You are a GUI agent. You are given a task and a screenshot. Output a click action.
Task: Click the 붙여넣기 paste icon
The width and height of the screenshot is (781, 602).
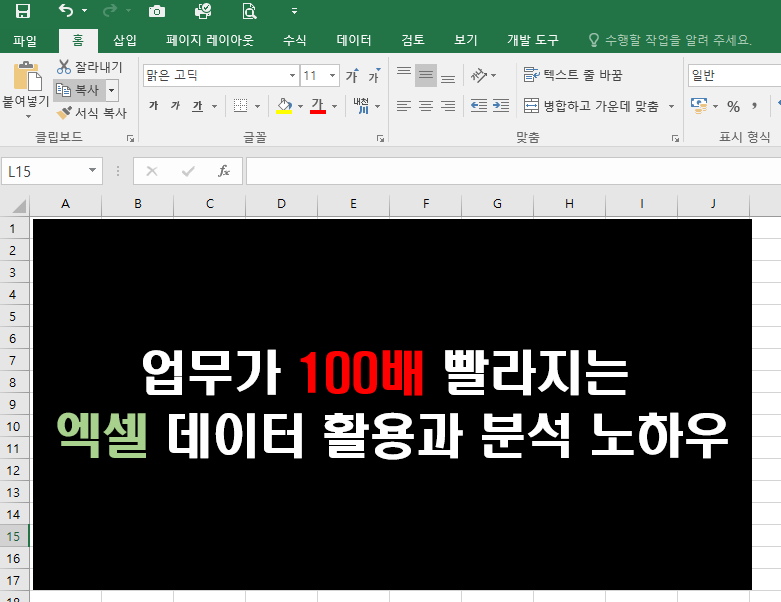coord(26,76)
